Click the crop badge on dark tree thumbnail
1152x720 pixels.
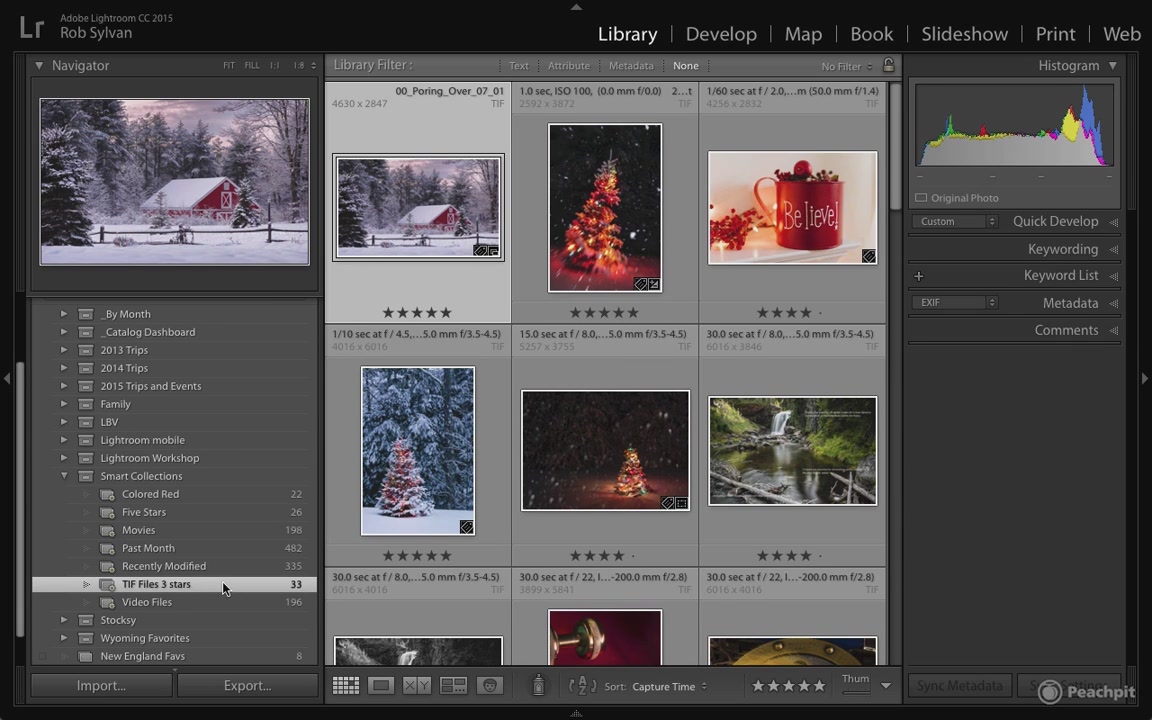click(x=682, y=503)
